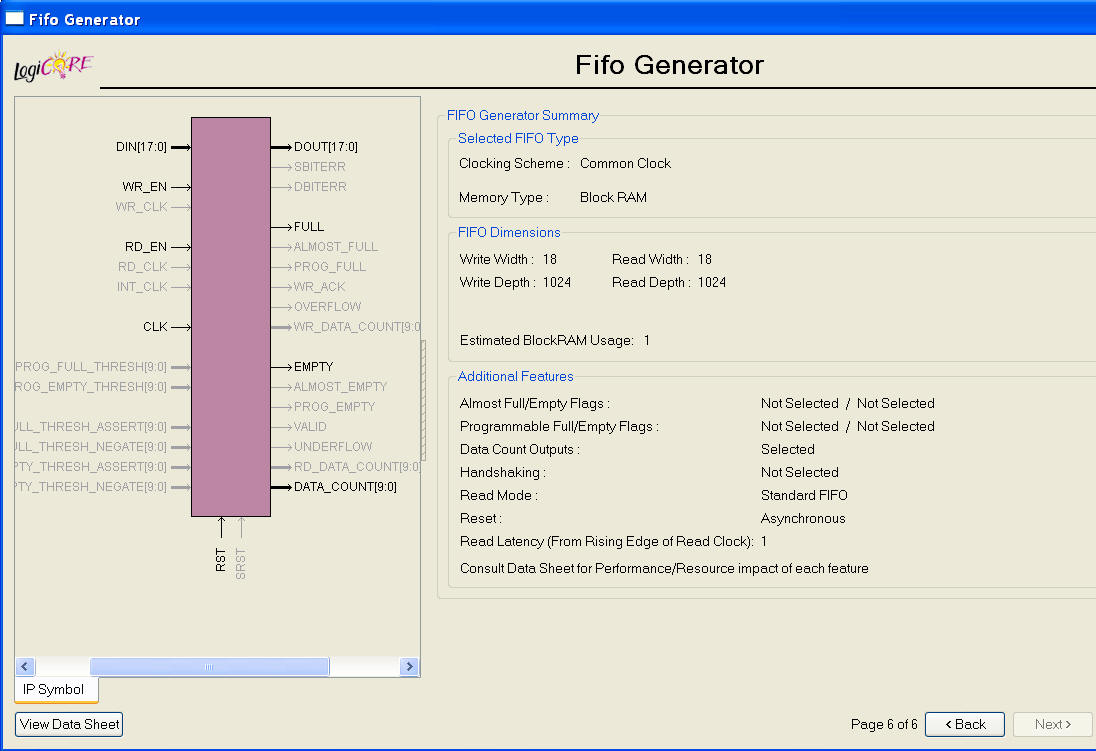This screenshot has height=751, width=1096.
Task: Click the FULL output port label
Action: [309, 227]
